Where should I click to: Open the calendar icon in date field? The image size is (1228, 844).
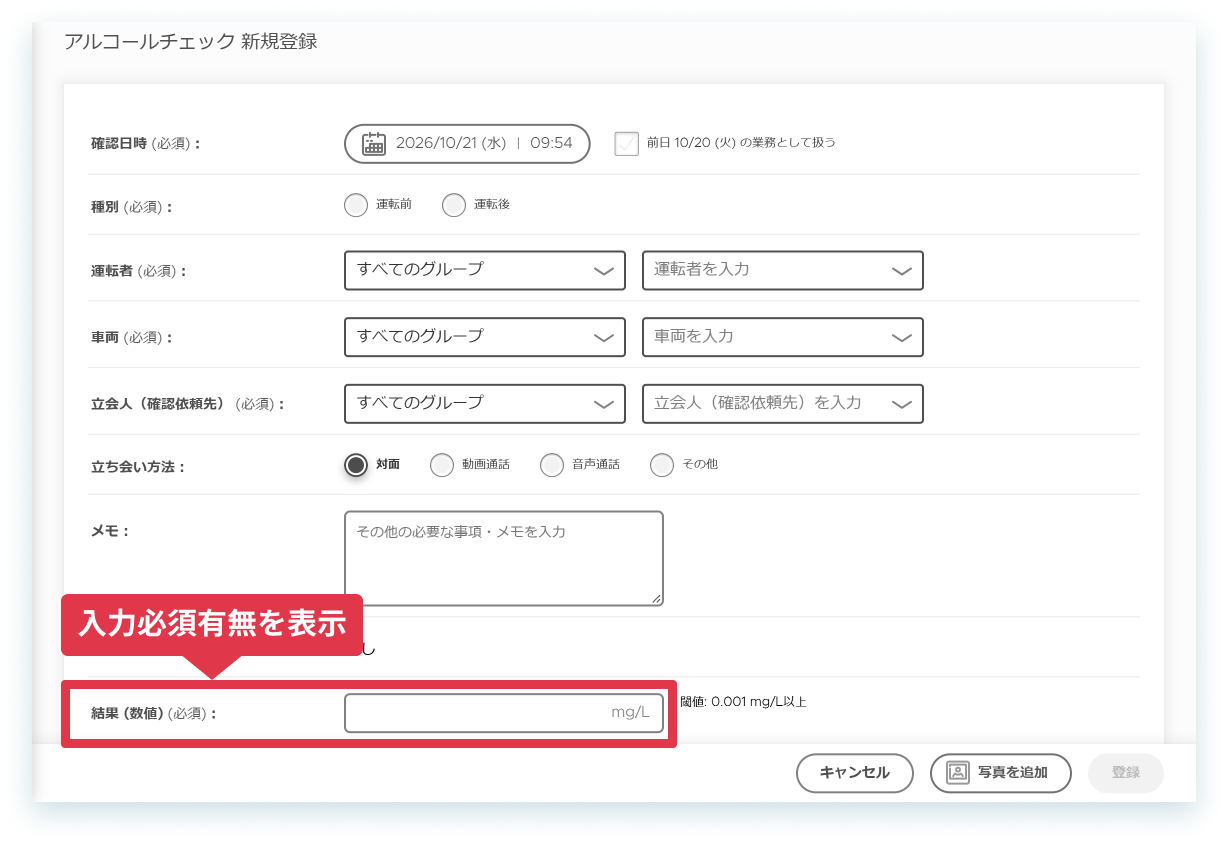click(373, 143)
